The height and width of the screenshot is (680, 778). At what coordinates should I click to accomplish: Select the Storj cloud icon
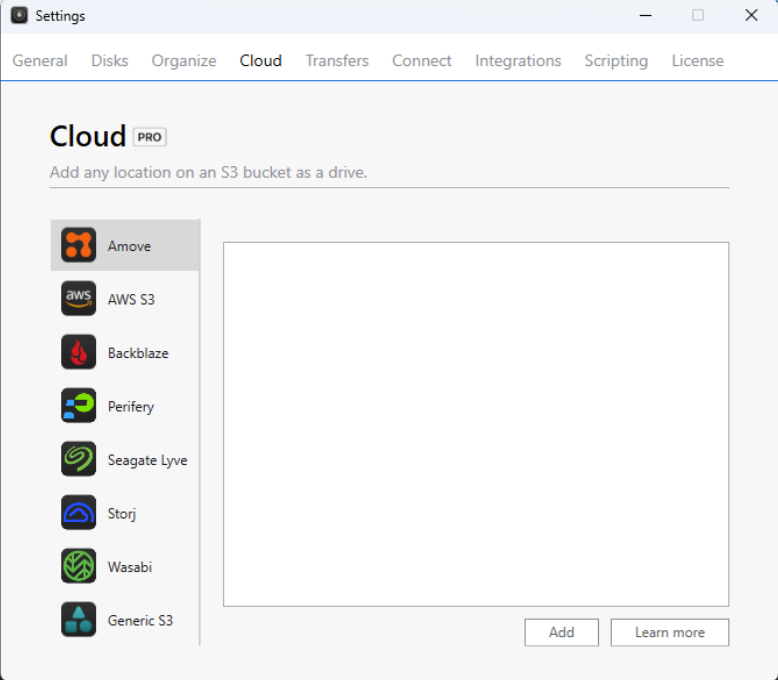pyautogui.click(x=78, y=513)
